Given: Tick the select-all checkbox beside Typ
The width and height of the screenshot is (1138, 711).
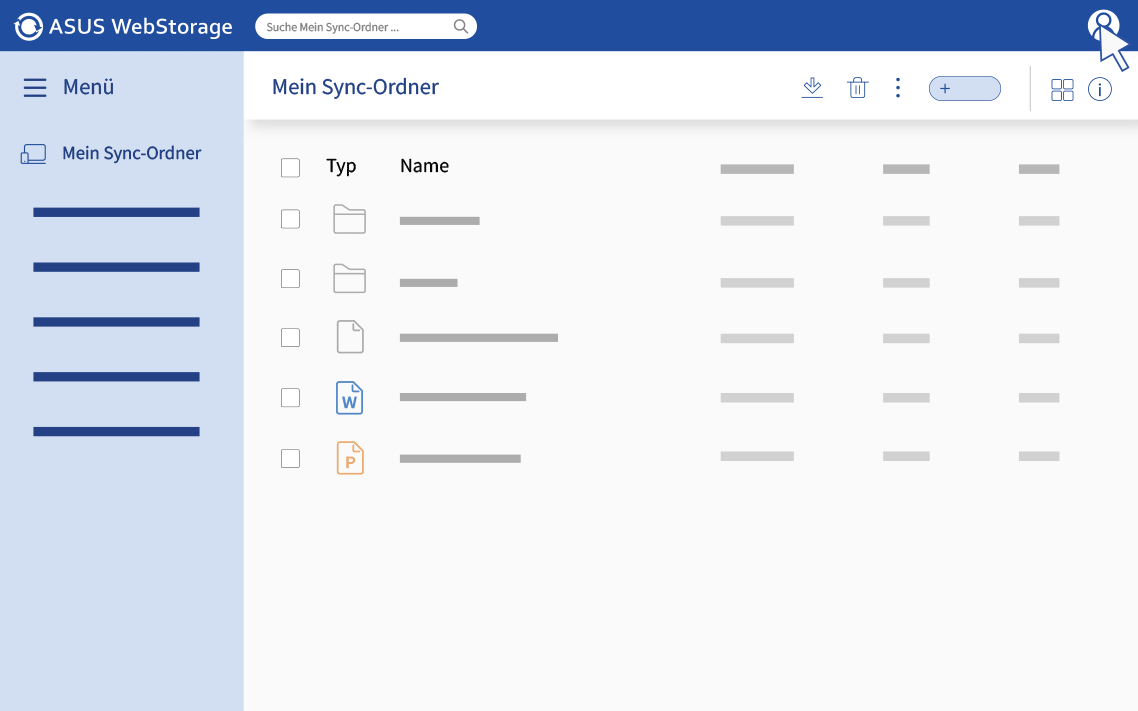Looking at the screenshot, I should pos(290,168).
